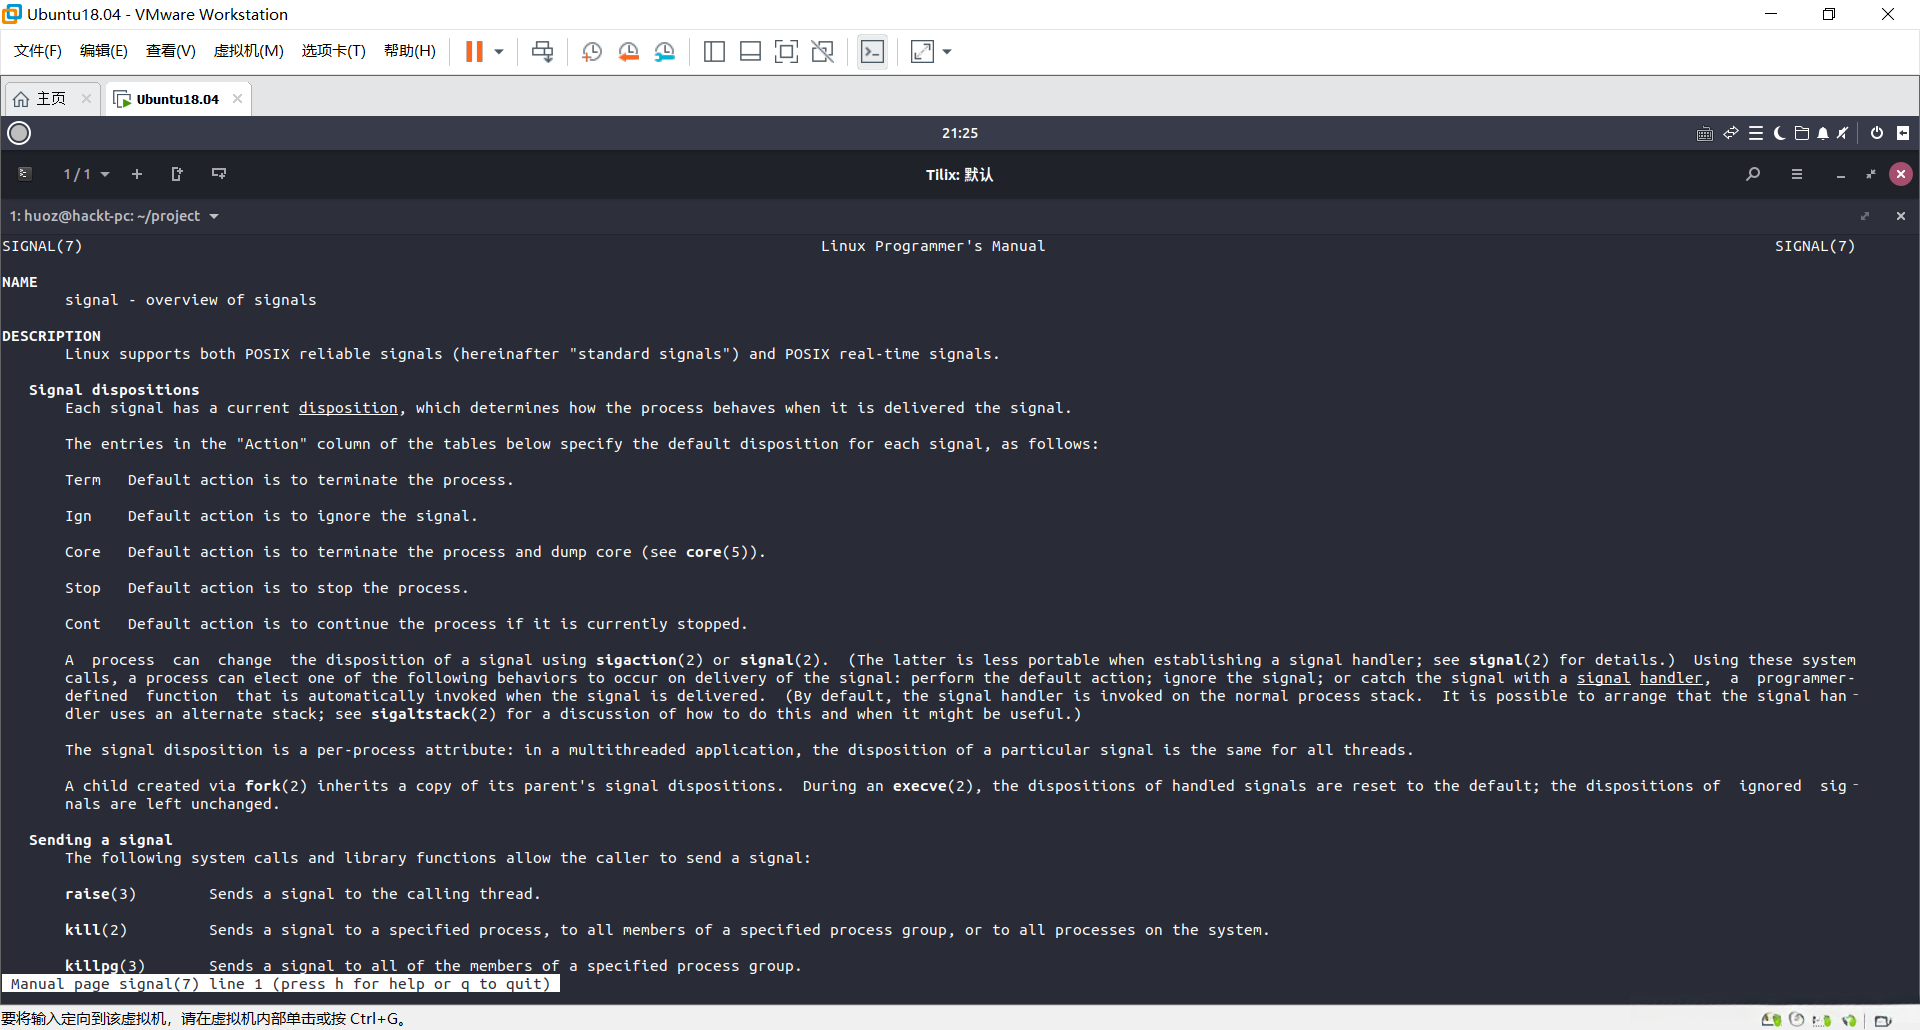Toggle night mode with the moon icon

[x=1779, y=133]
